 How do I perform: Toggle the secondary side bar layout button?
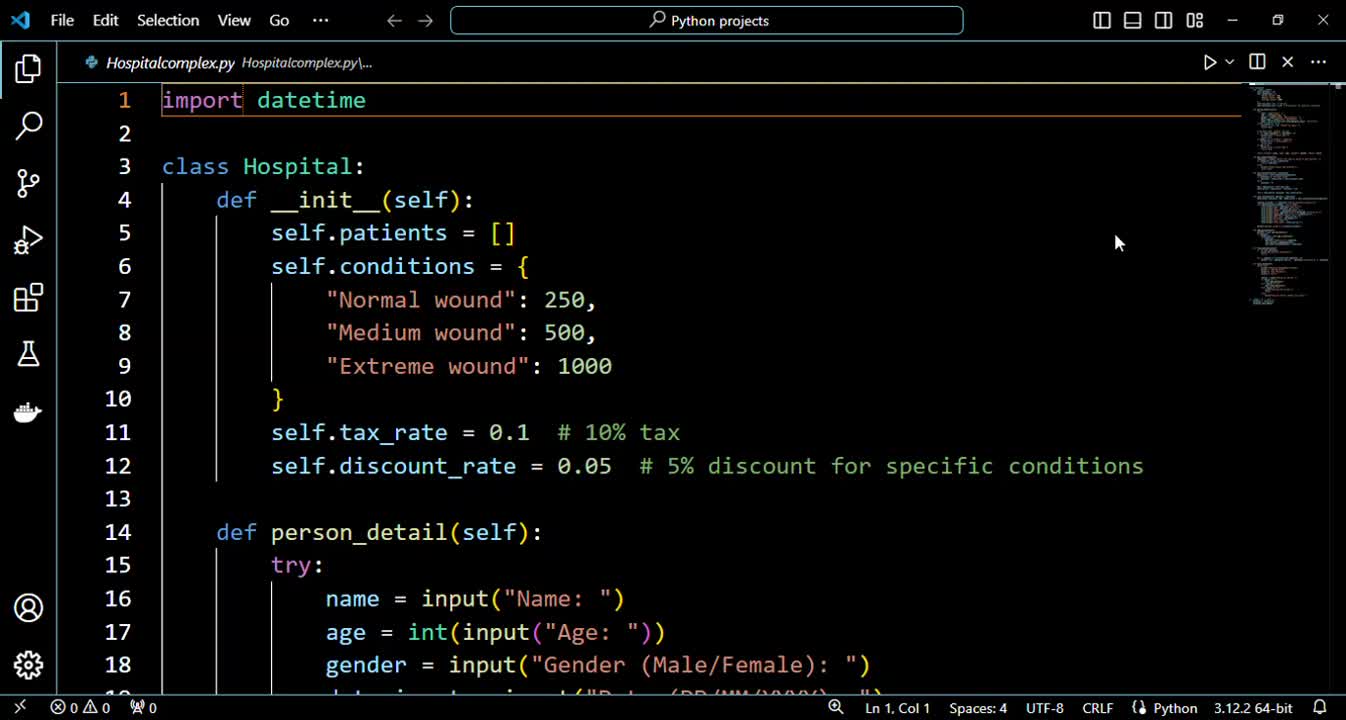point(1164,20)
